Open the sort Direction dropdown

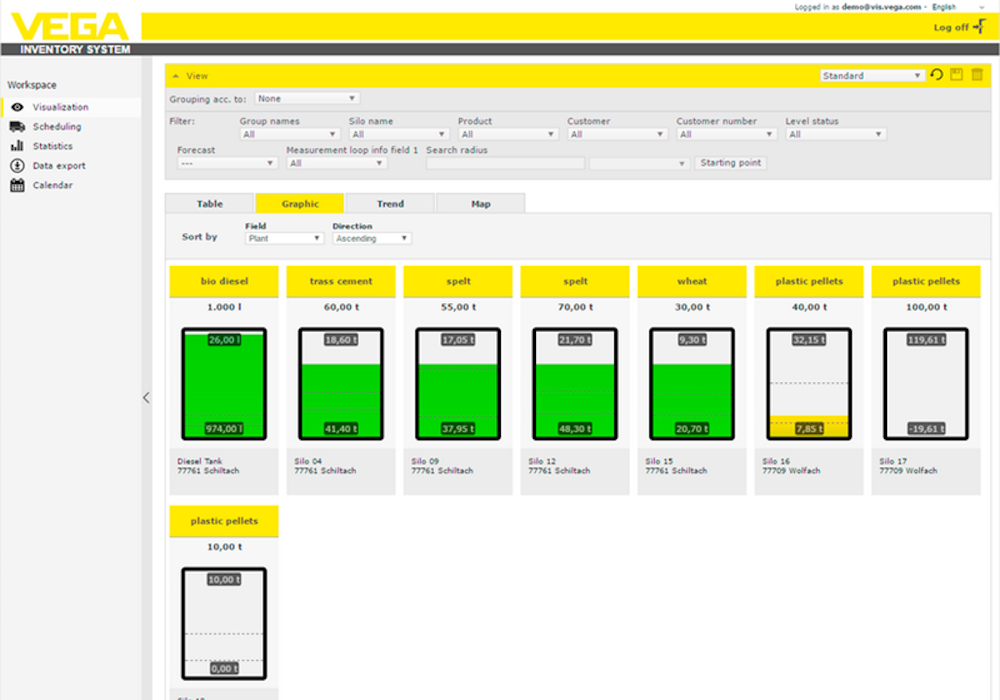point(372,238)
